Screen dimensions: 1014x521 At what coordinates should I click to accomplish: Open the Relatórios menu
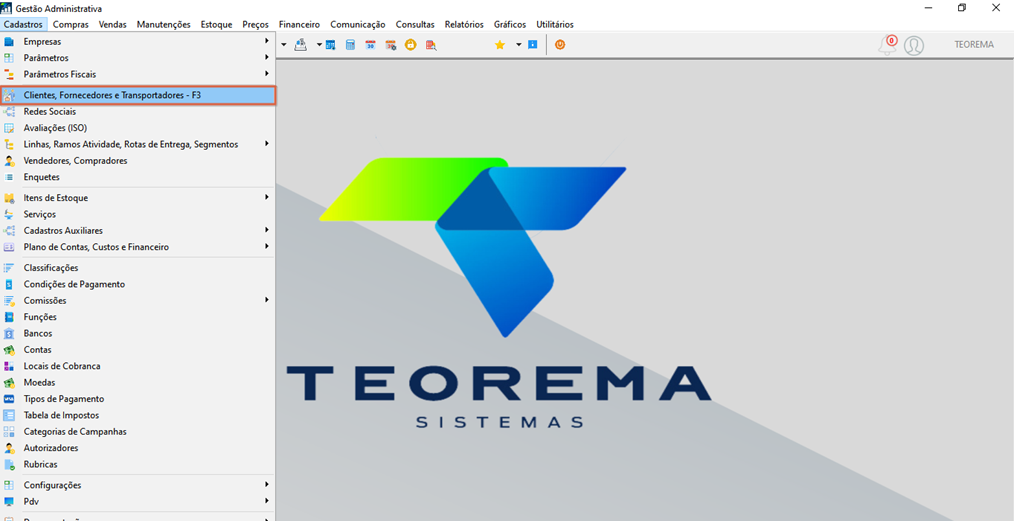click(464, 25)
